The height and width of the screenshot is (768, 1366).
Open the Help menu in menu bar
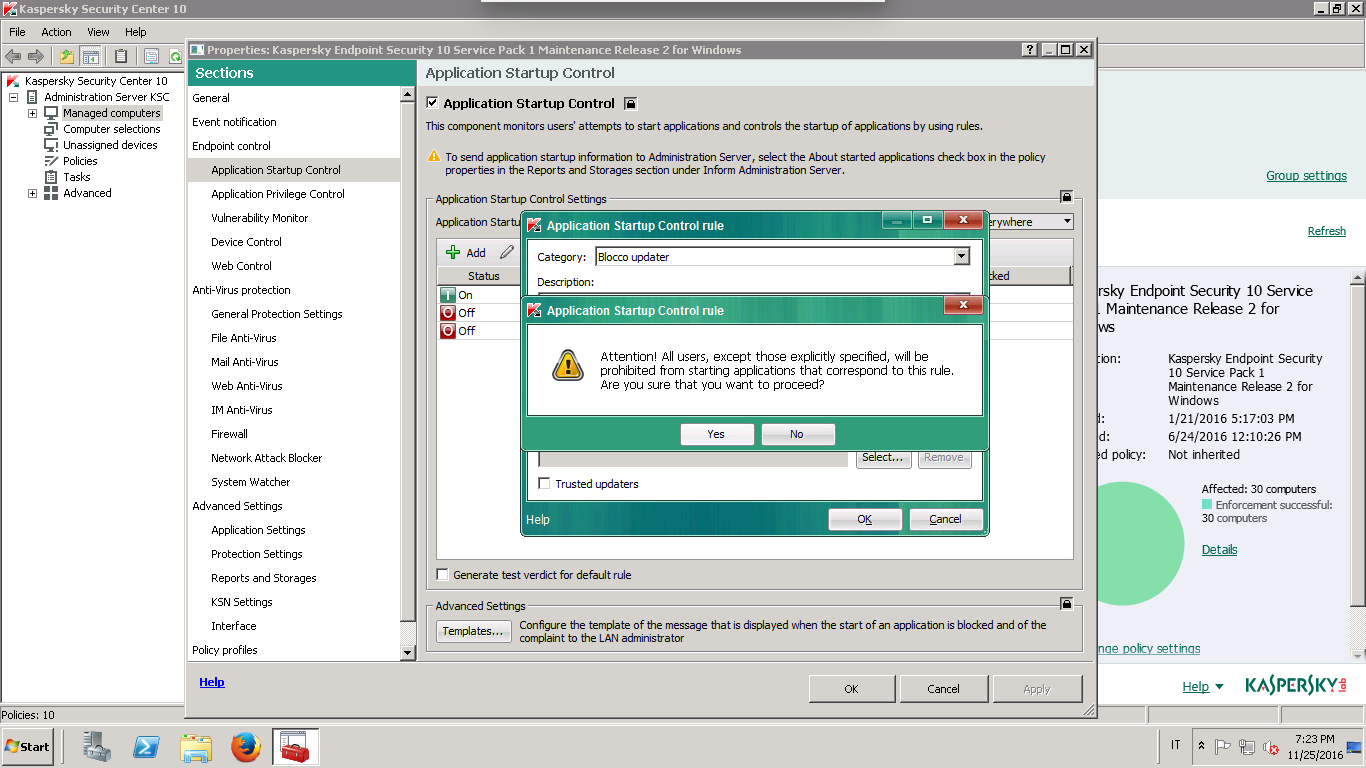pyautogui.click(x=136, y=32)
